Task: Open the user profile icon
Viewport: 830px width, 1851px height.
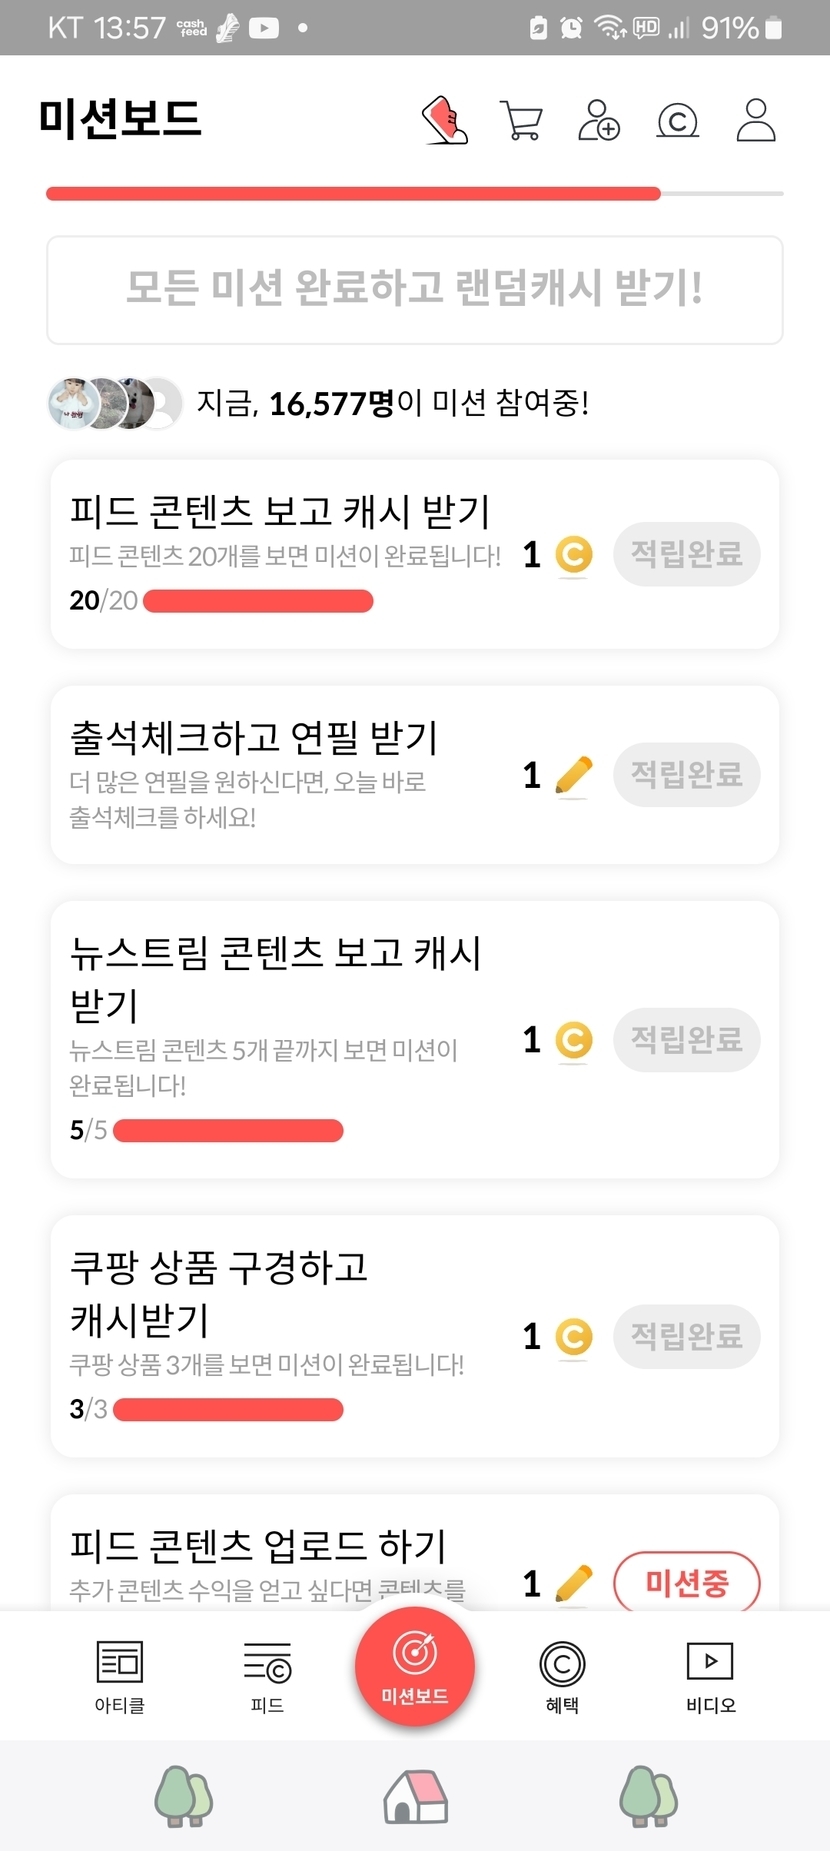Action: click(756, 120)
